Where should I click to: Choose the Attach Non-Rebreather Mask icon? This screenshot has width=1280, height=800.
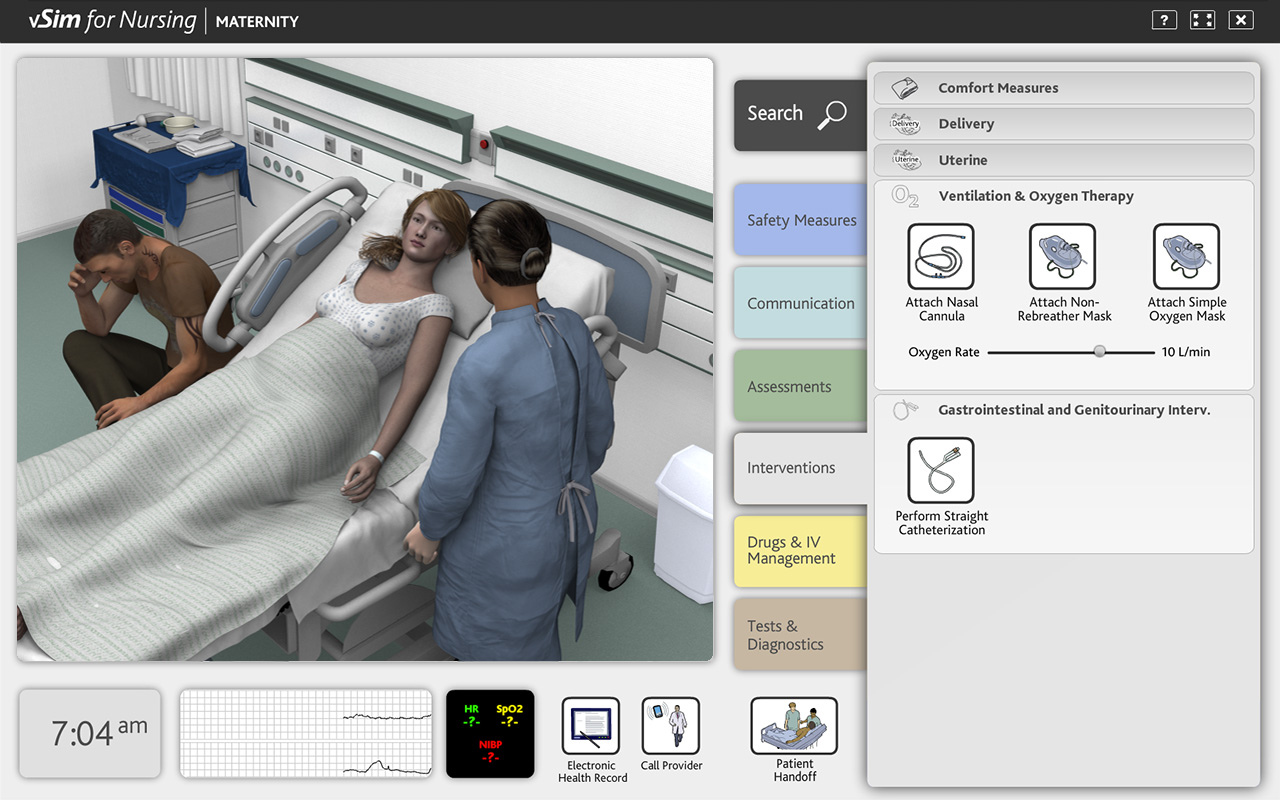1062,256
